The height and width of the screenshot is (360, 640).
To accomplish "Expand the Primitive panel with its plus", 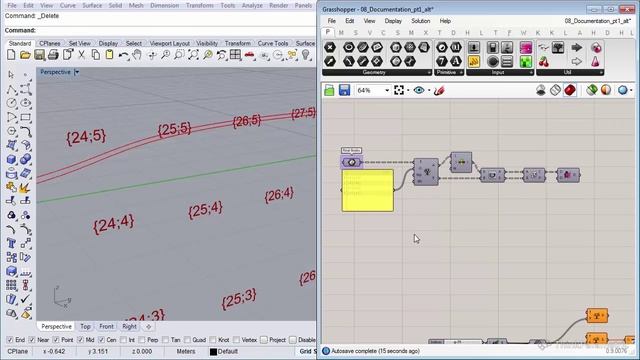I will [x=462, y=72].
